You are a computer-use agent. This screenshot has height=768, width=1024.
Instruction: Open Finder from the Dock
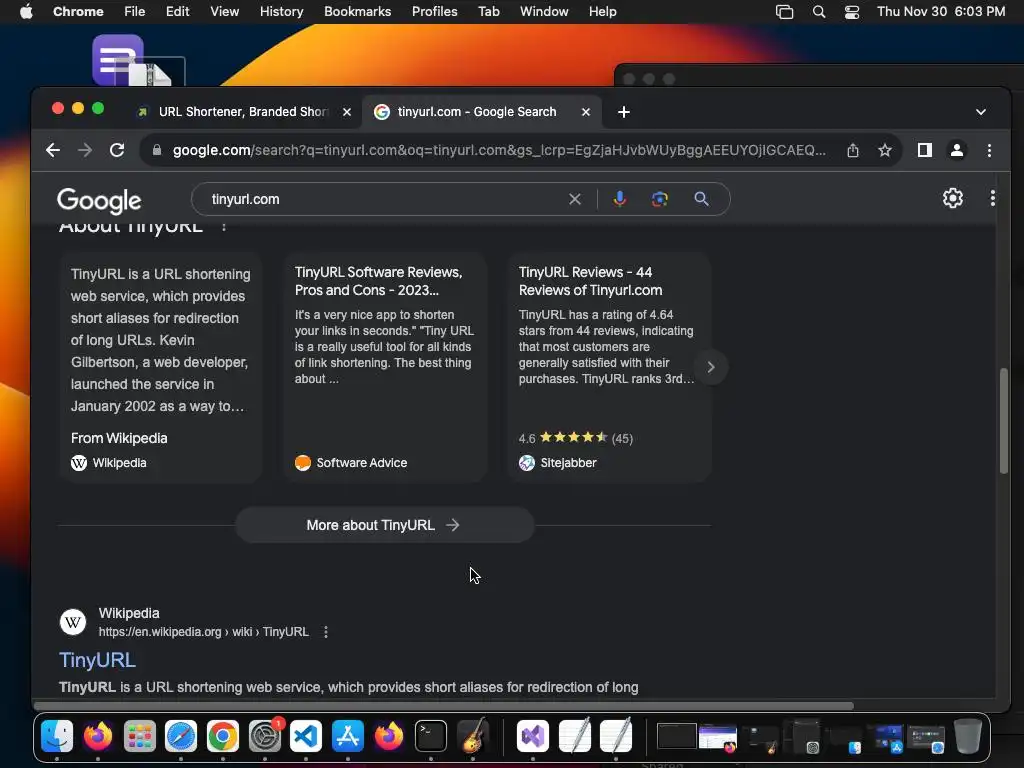[57, 736]
